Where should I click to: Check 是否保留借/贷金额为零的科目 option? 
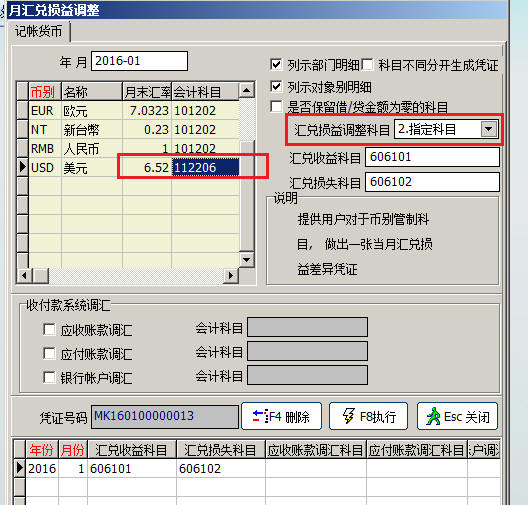276,107
